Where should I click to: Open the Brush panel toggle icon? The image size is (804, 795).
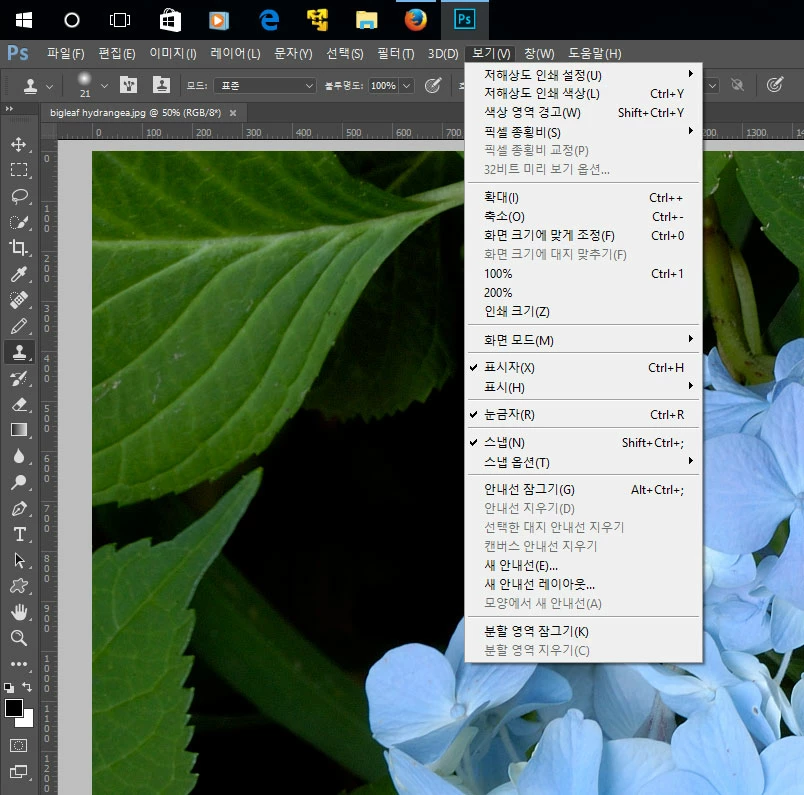tap(128, 85)
